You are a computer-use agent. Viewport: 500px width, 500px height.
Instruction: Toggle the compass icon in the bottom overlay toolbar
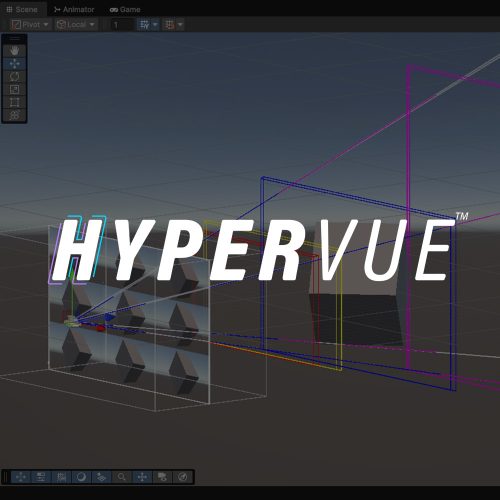coord(182,477)
